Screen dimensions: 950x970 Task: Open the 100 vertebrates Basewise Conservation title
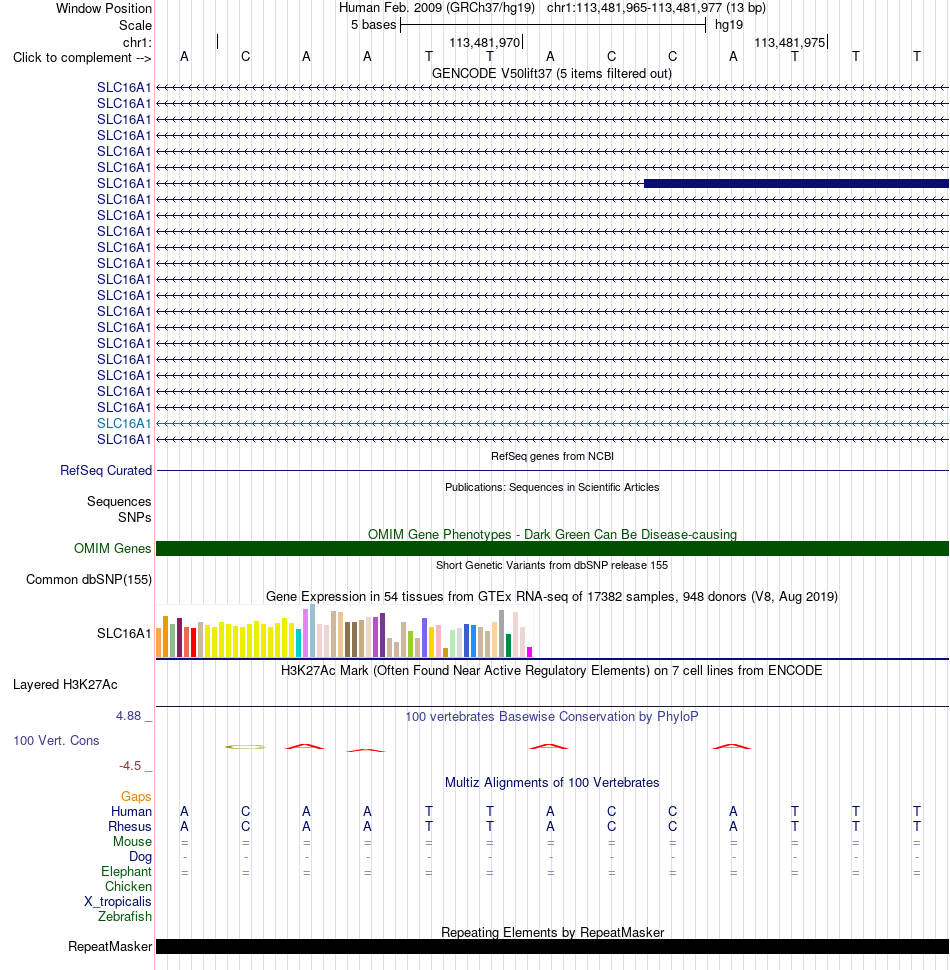pos(552,717)
